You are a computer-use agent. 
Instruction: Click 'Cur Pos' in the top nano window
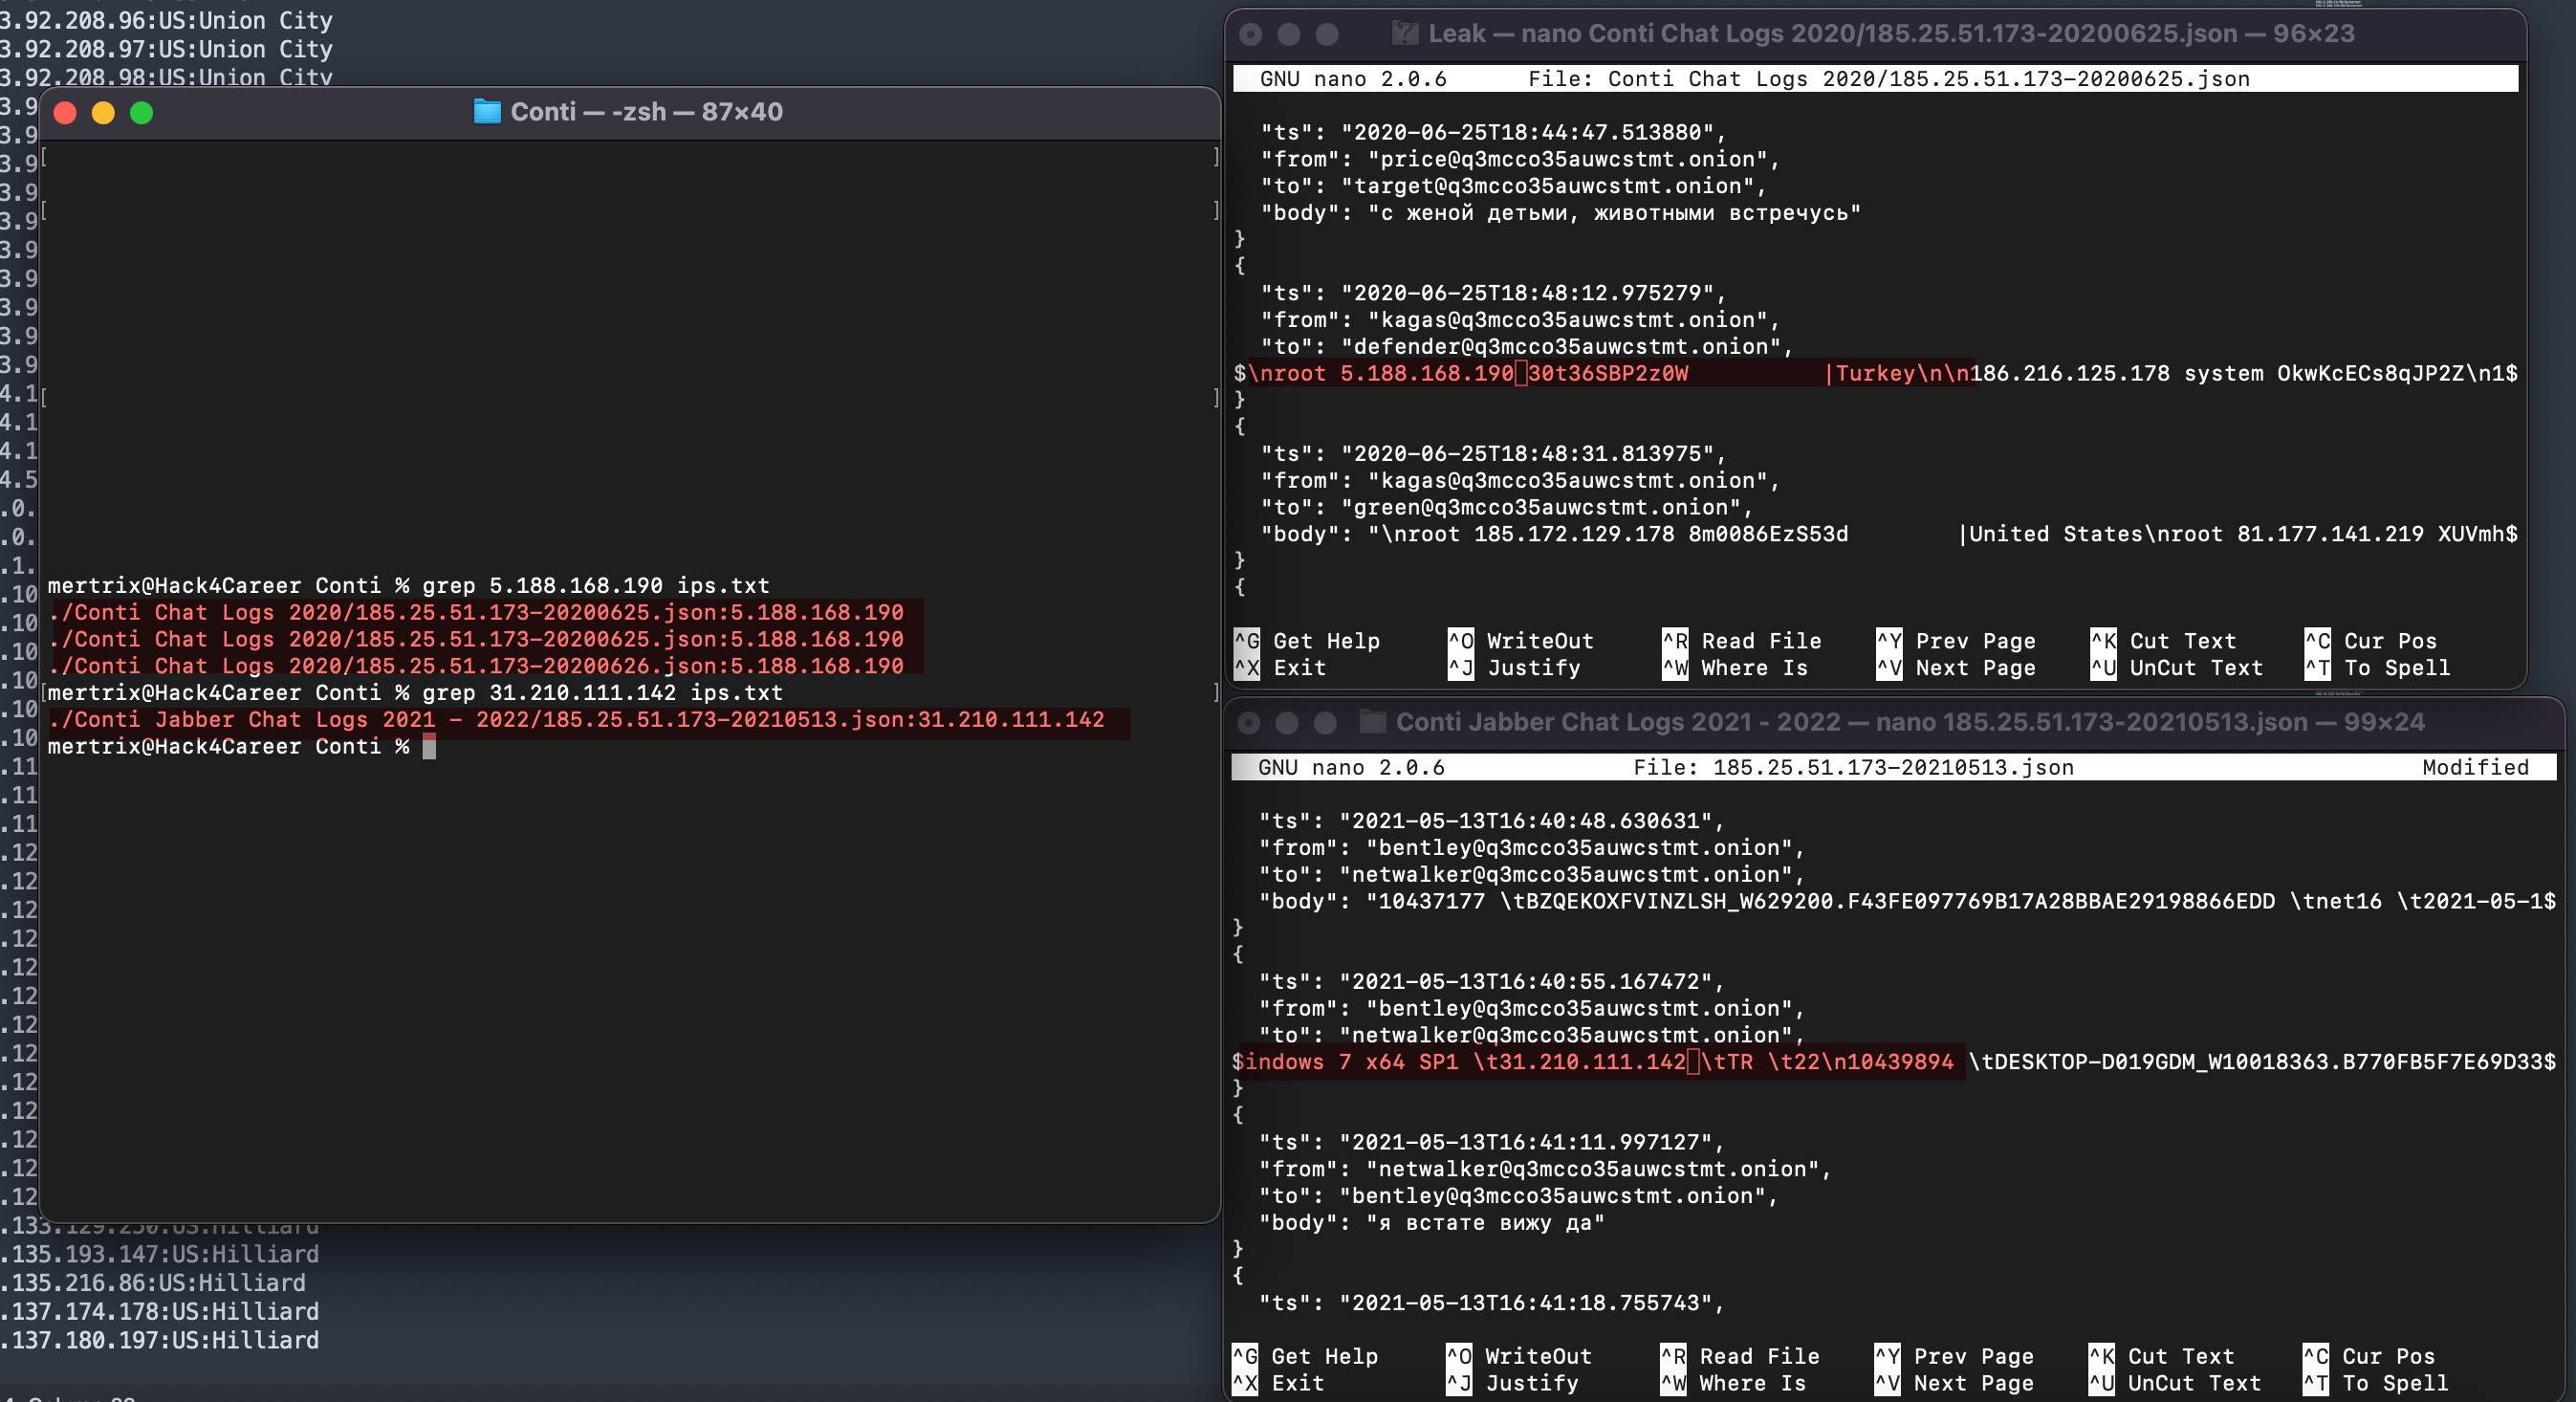pos(2390,641)
